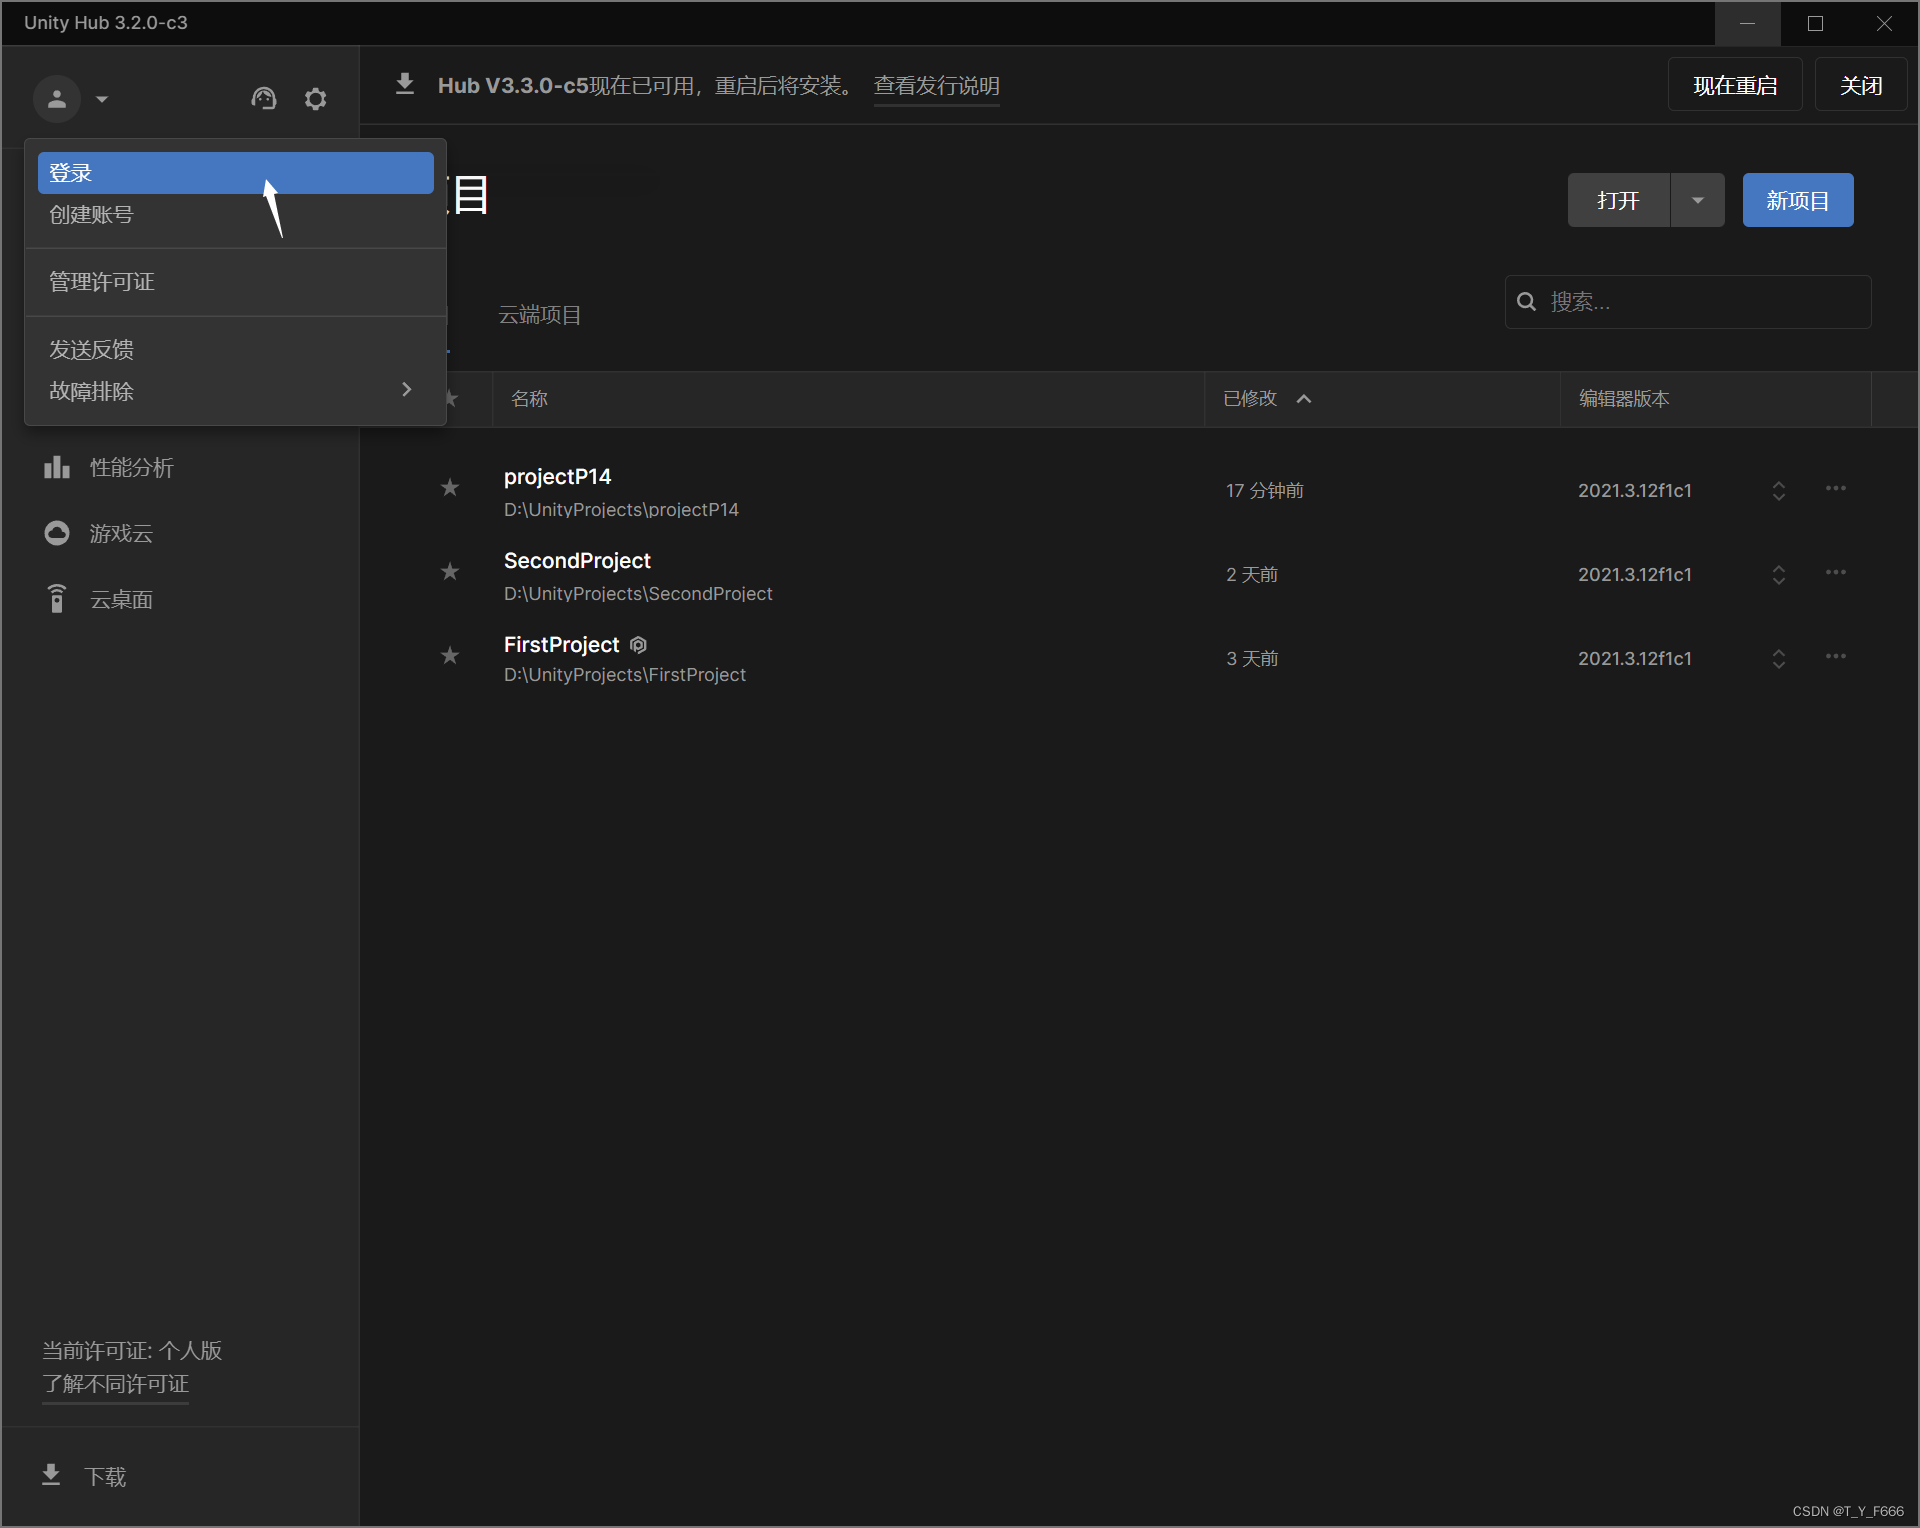The height and width of the screenshot is (1528, 1920).
Task: Sort by 编辑器版本 column header
Action: click(x=1625, y=399)
